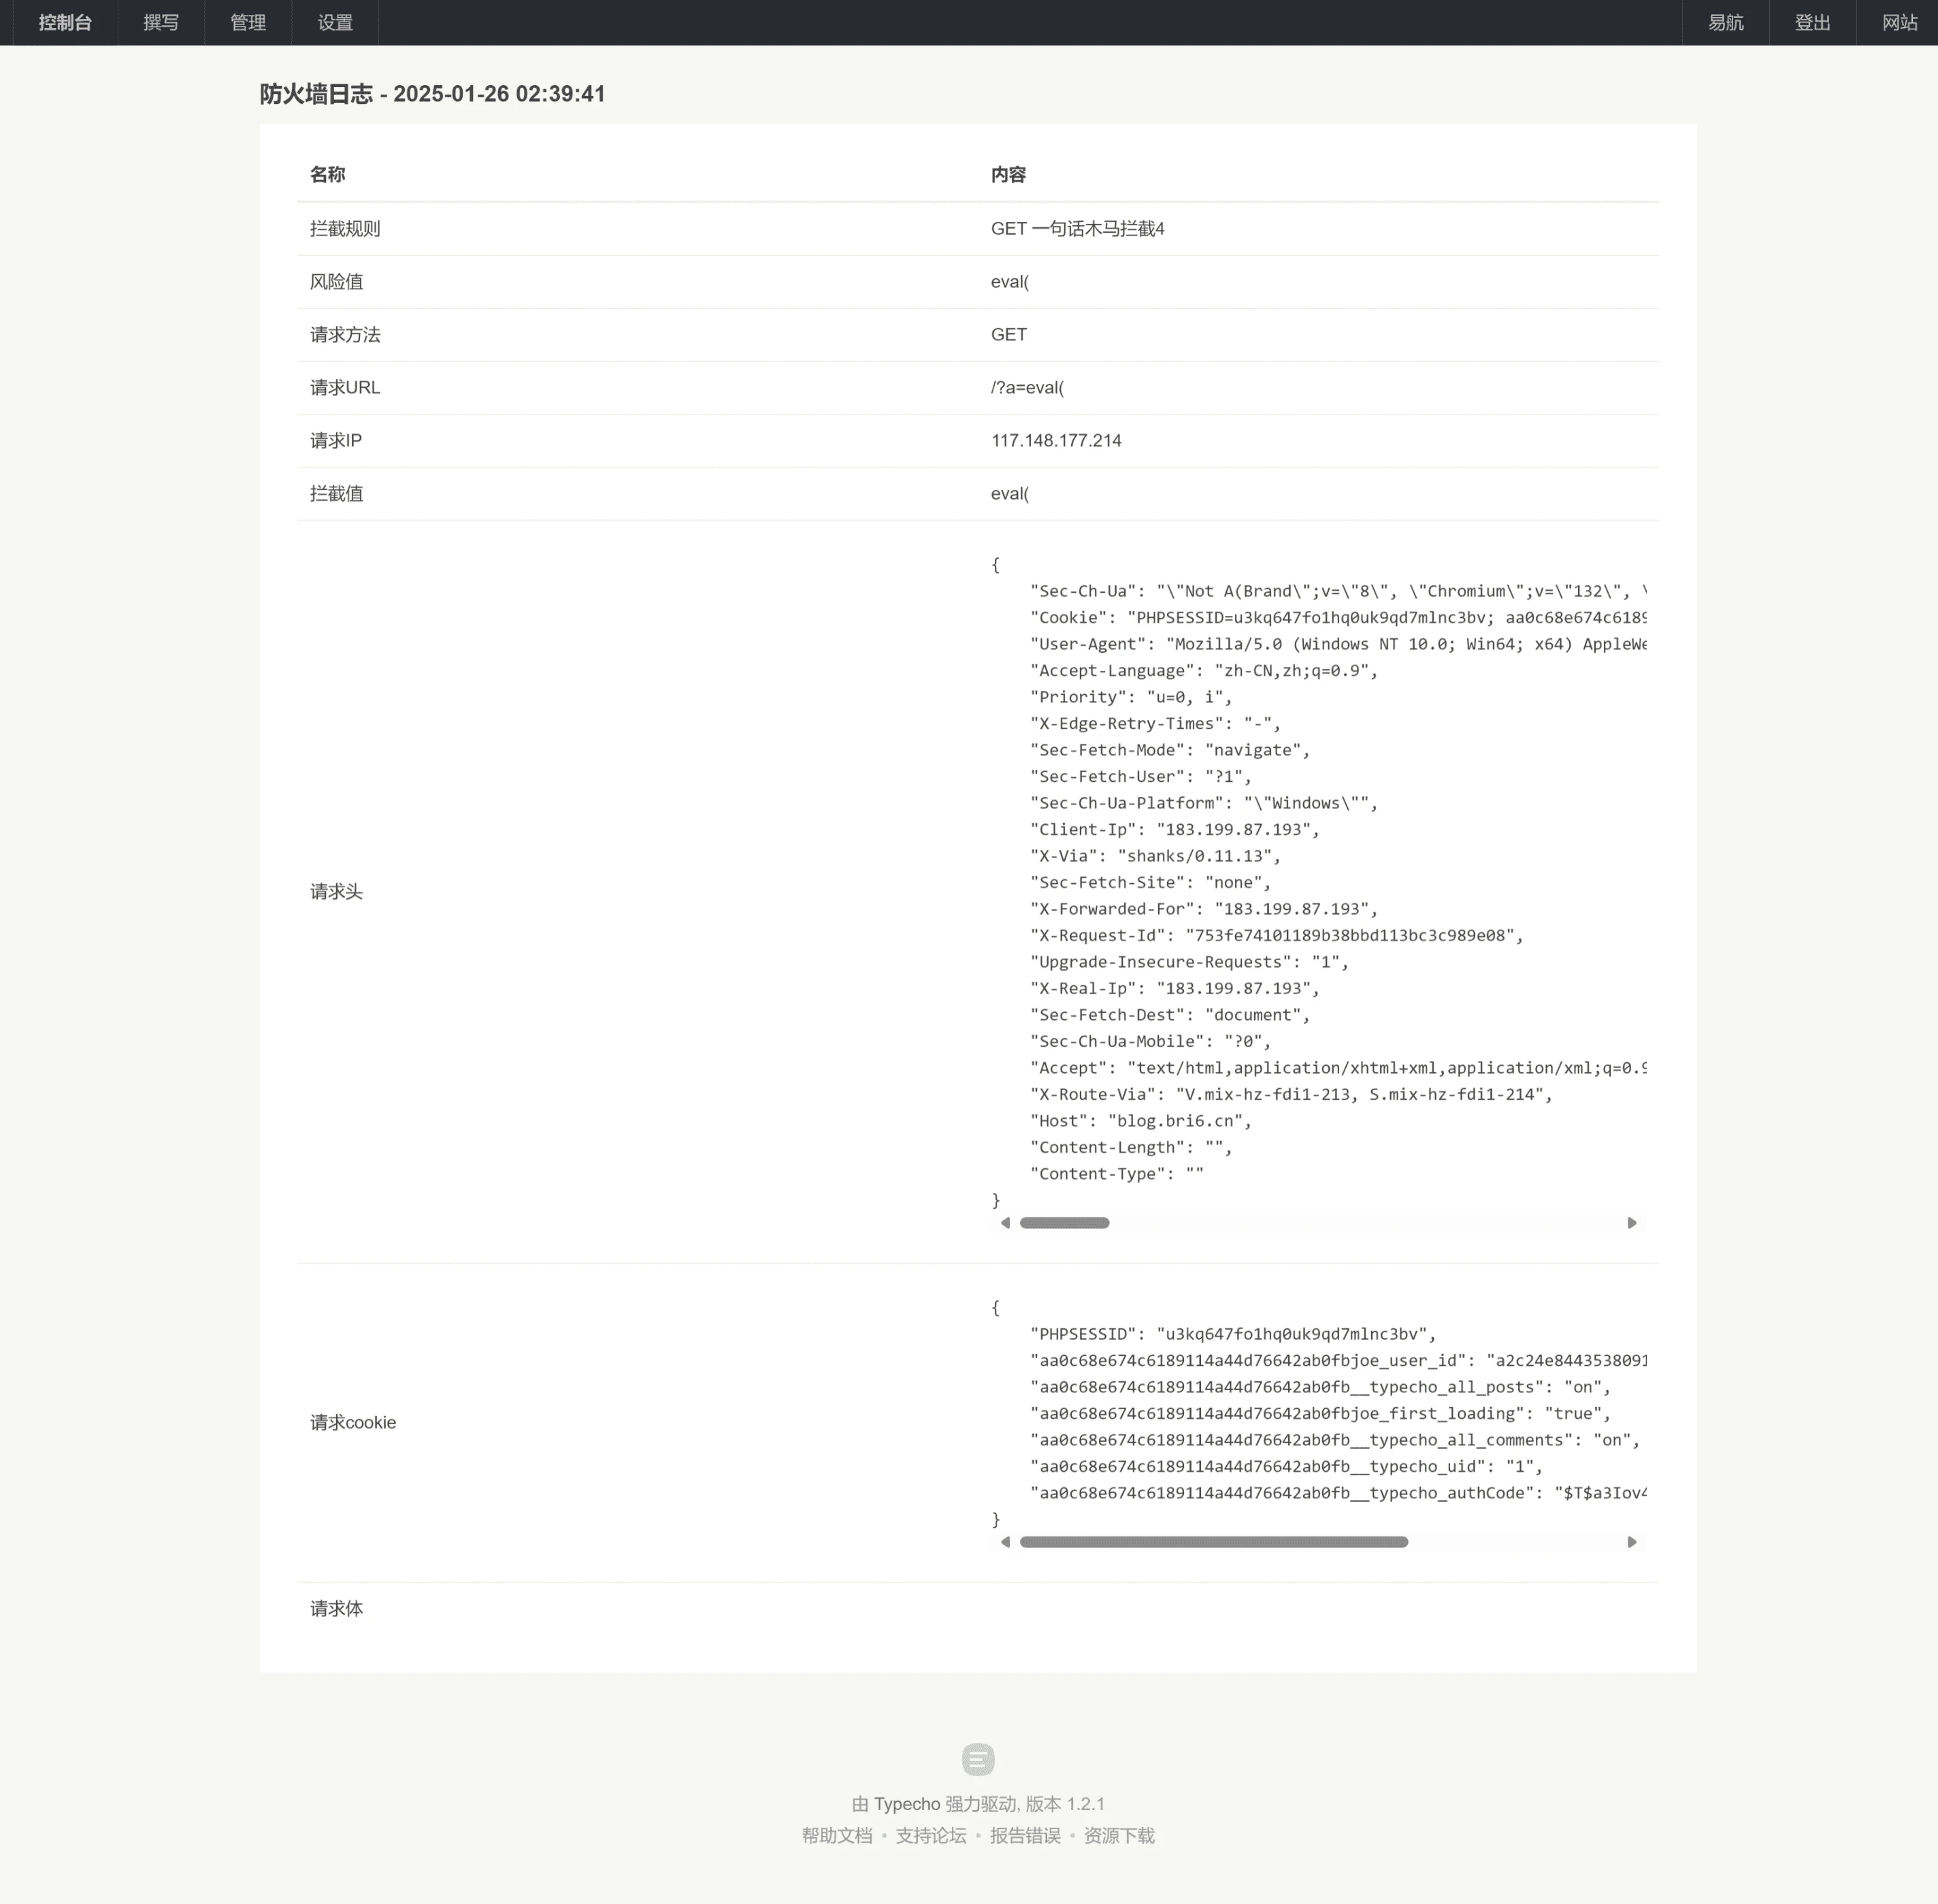This screenshot has width=1938, height=1904.
Task: Click the 风险值 row label
Action: pyautogui.click(x=336, y=282)
